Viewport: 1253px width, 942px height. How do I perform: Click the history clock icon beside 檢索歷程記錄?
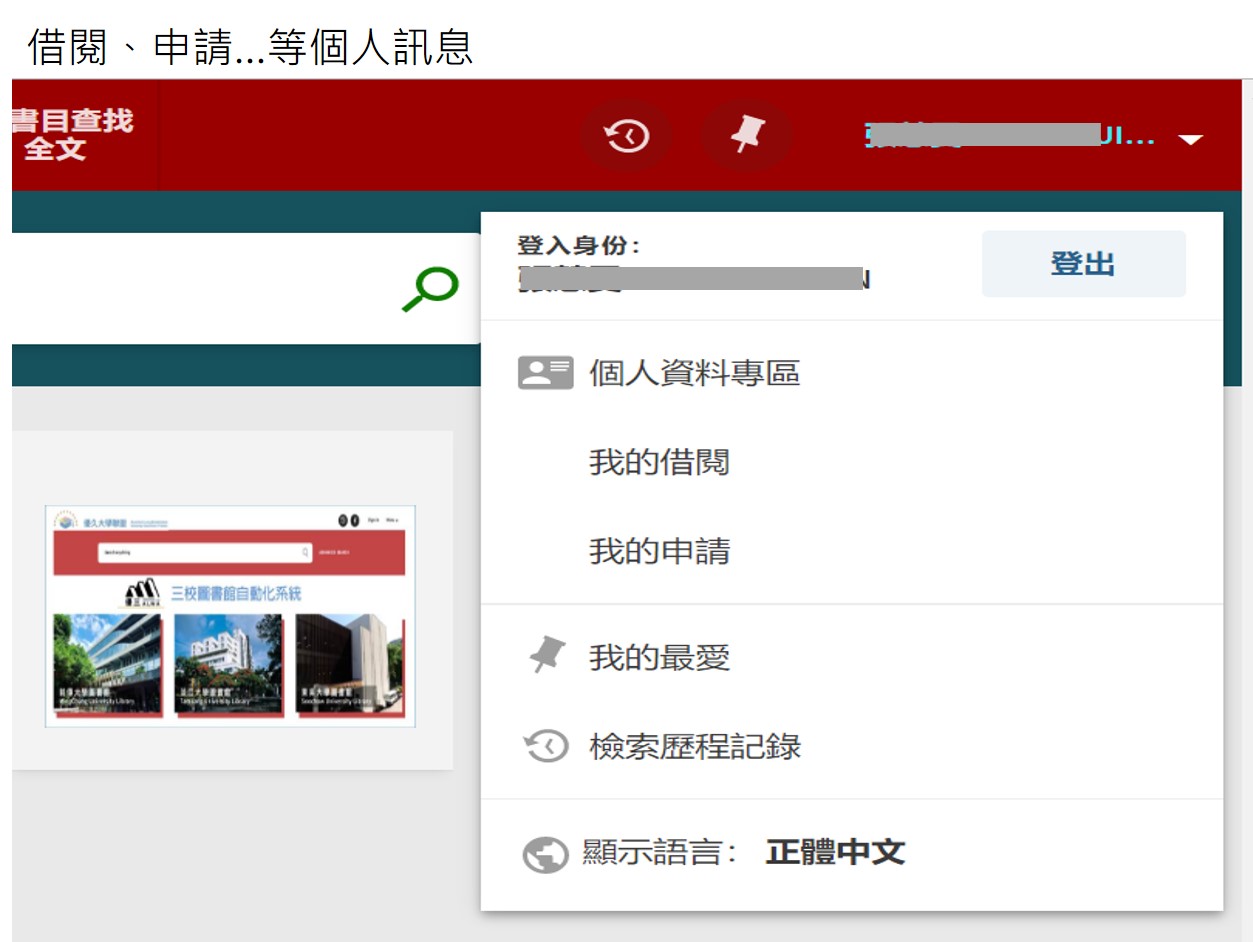tap(546, 746)
